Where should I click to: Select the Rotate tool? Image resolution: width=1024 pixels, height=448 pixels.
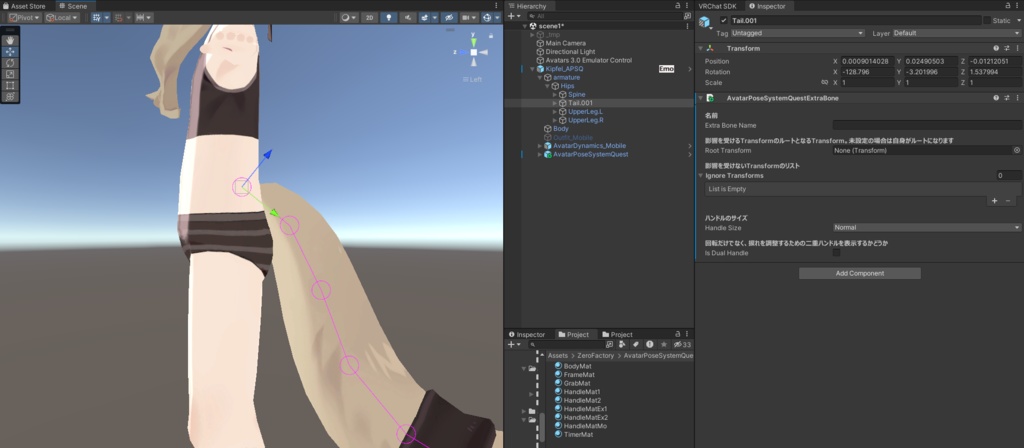click(10, 63)
